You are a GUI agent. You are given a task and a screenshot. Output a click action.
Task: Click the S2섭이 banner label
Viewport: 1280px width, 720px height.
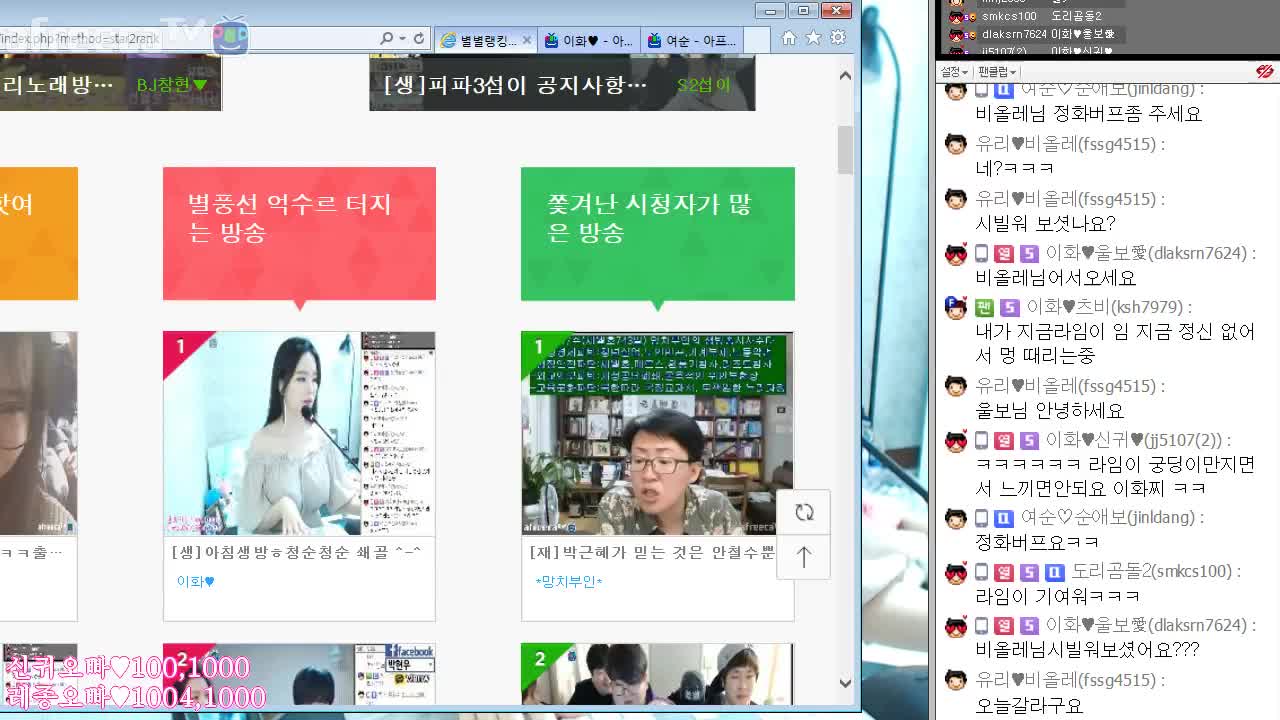pyautogui.click(x=704, y=85)
